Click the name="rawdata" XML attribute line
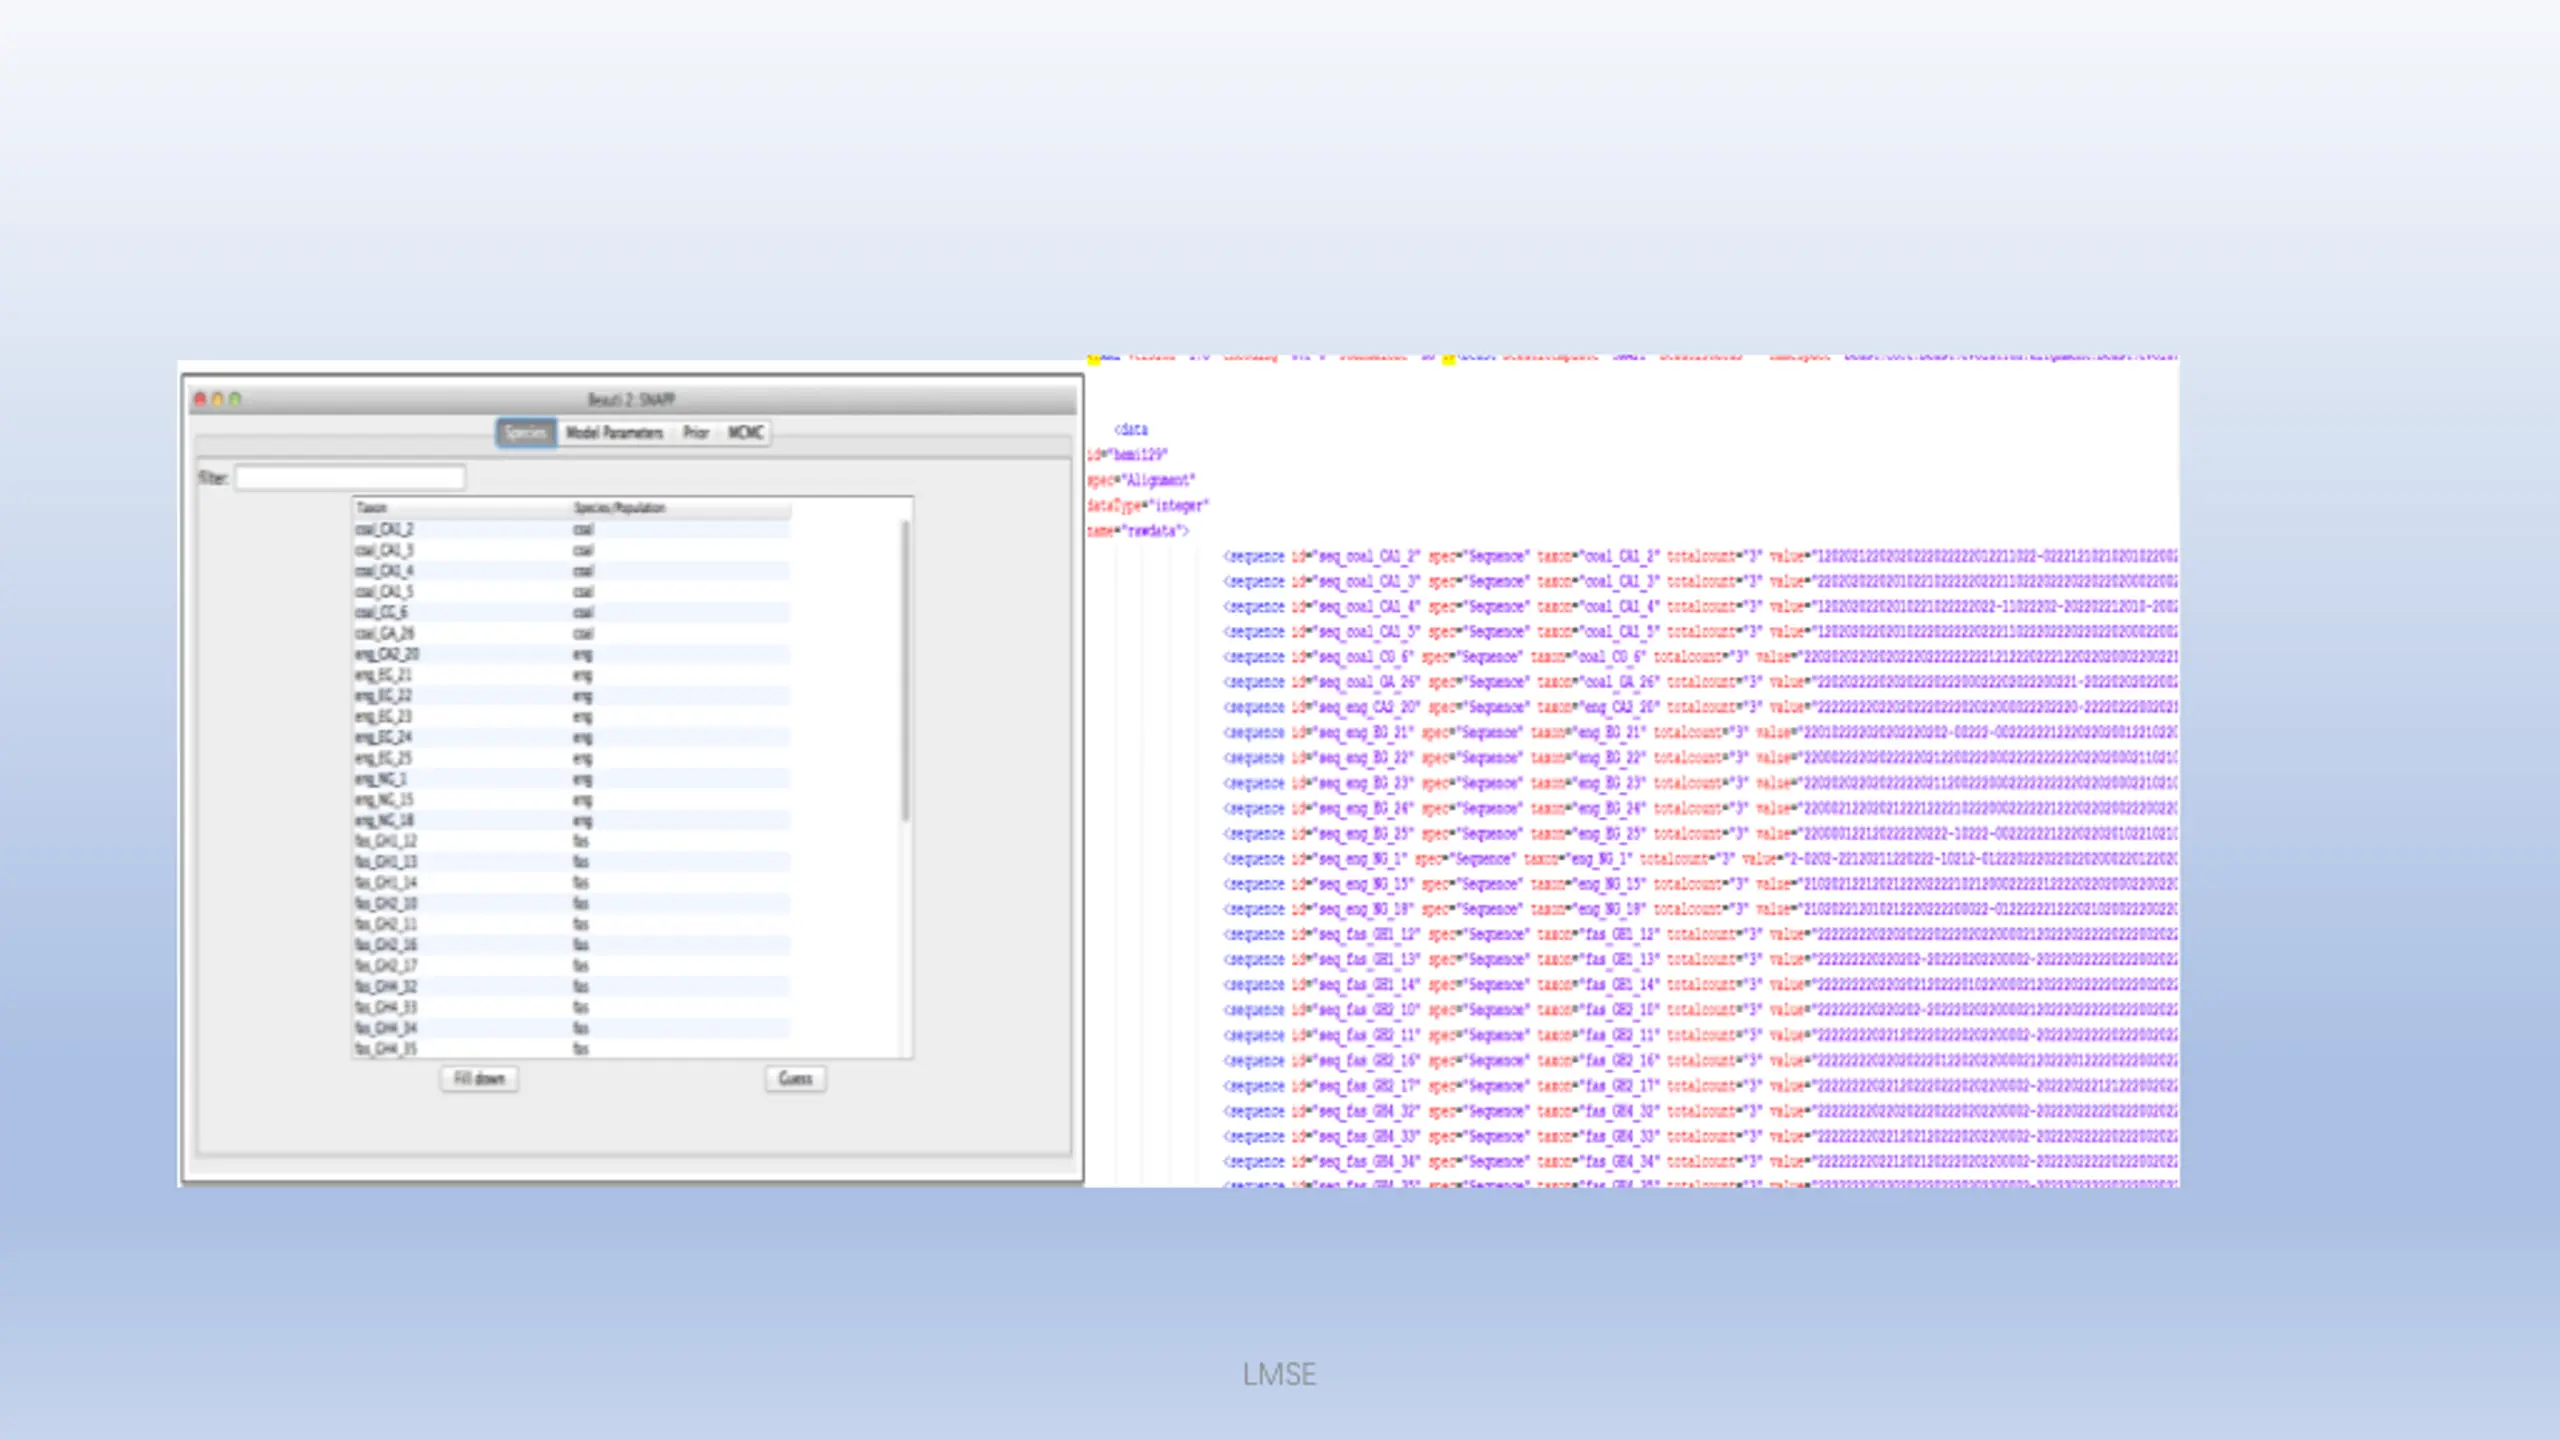The width and height of the screenshot is (2560, 1440). (1138, 530)
